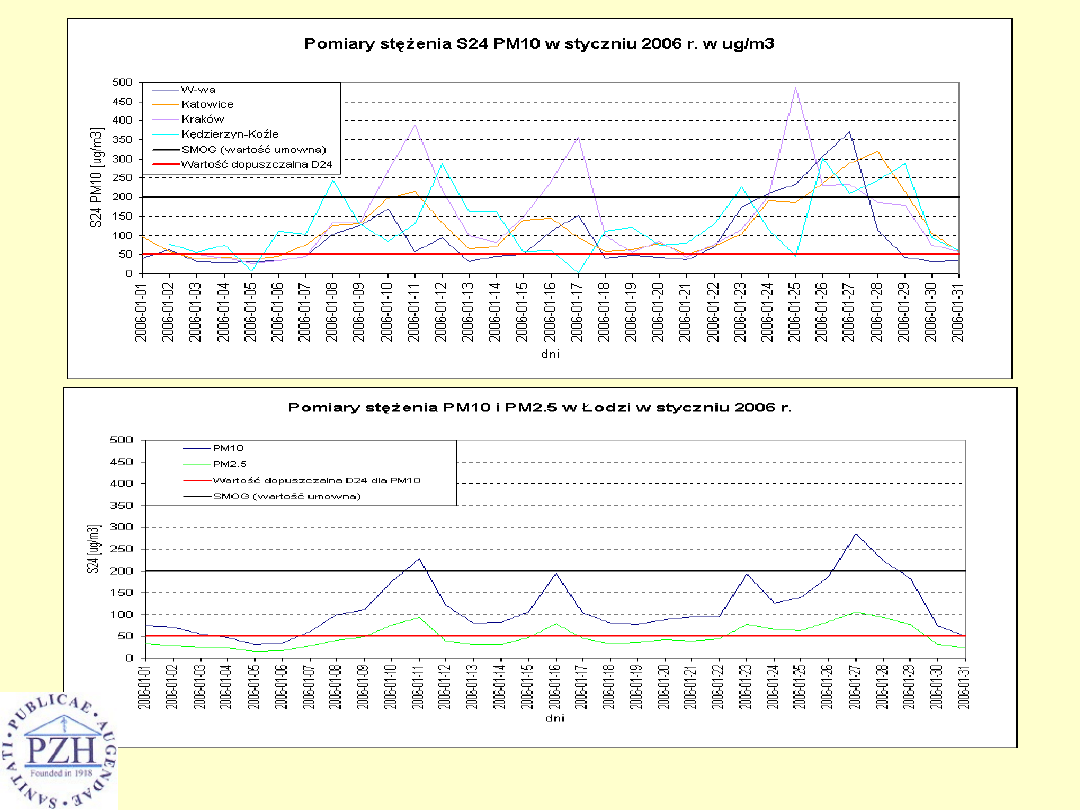Click the W-wa peak near 500 on 2006-01-25
1080x810 pixels.
tap(796, 88)
